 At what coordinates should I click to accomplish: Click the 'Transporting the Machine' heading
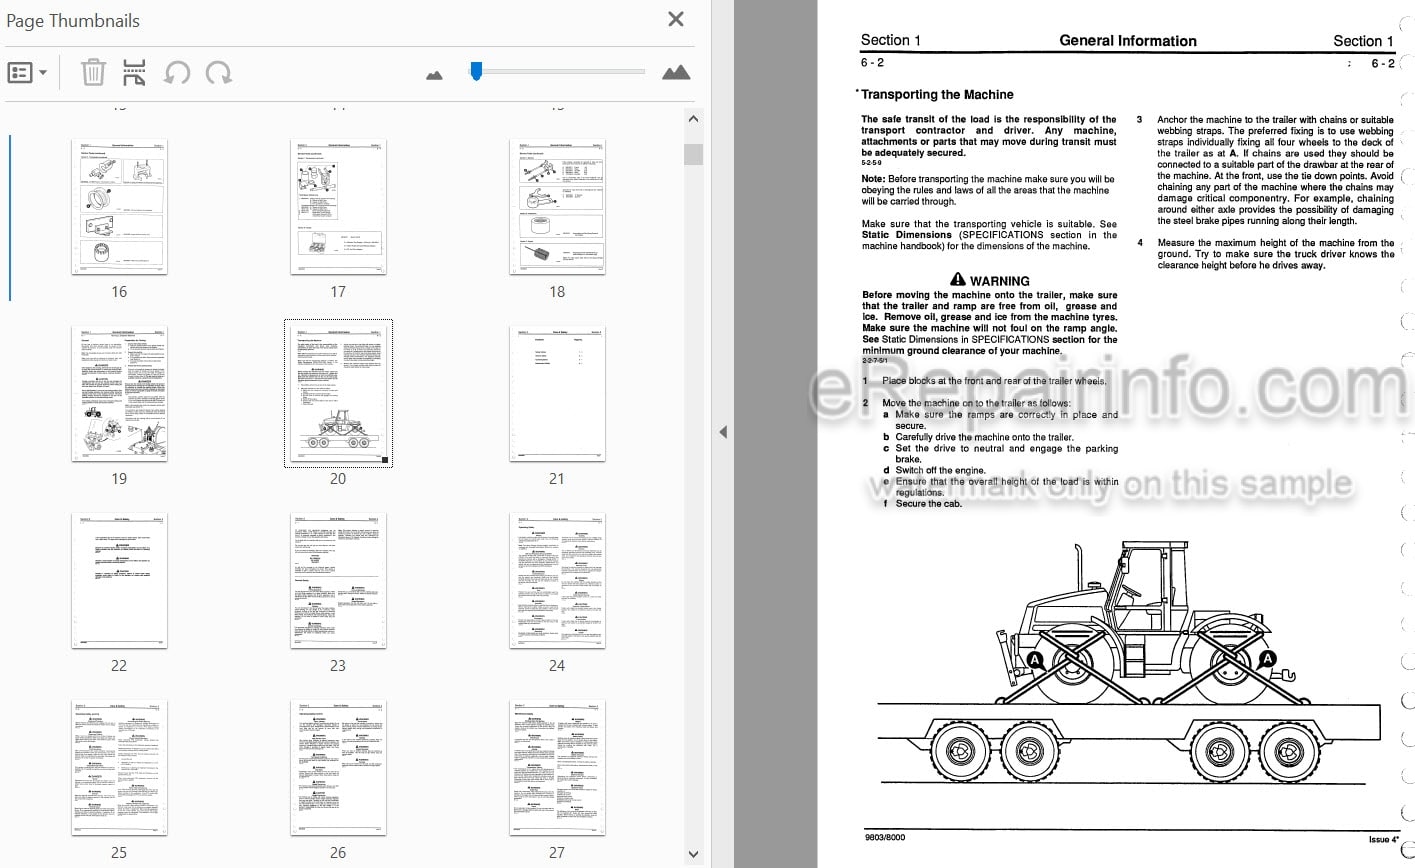click(937, 95)
